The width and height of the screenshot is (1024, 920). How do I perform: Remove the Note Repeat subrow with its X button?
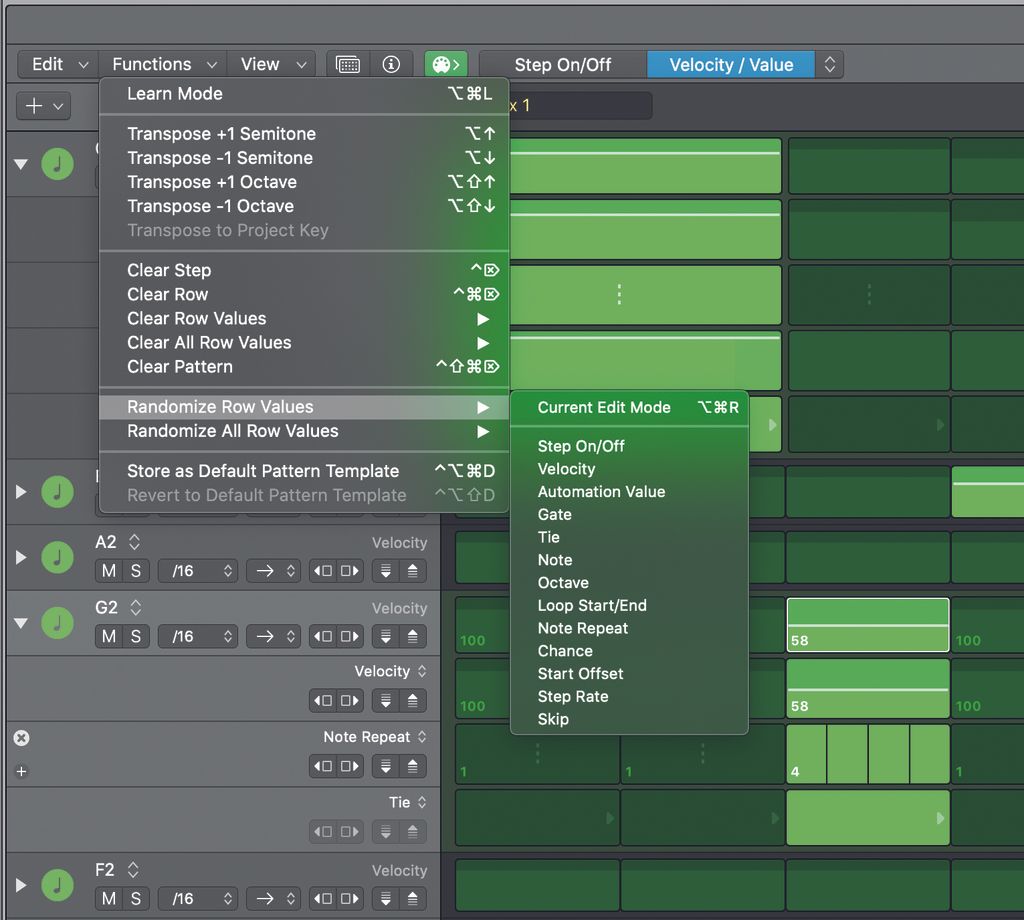click(21, 737)
